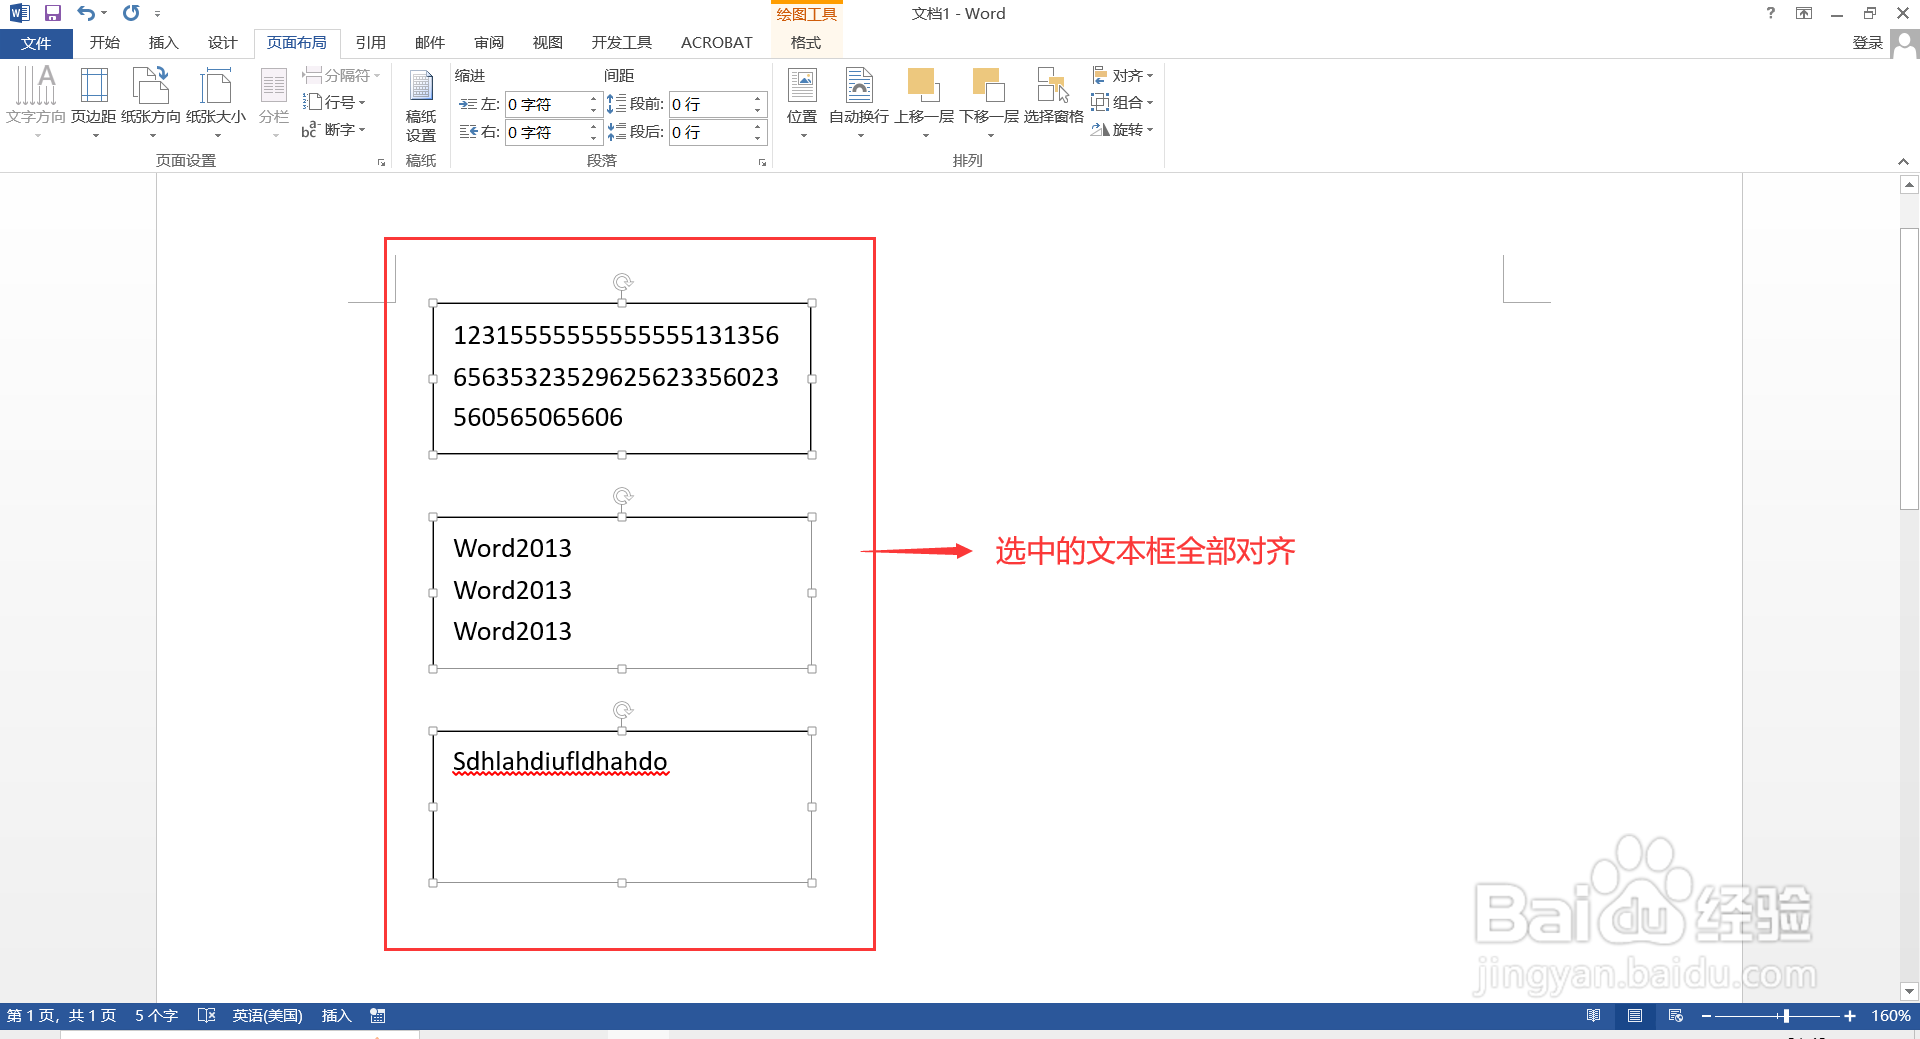Click the Sign in (登录) link
Viewport: 1920px width, 1039px height.
(x=1867, y=43)
